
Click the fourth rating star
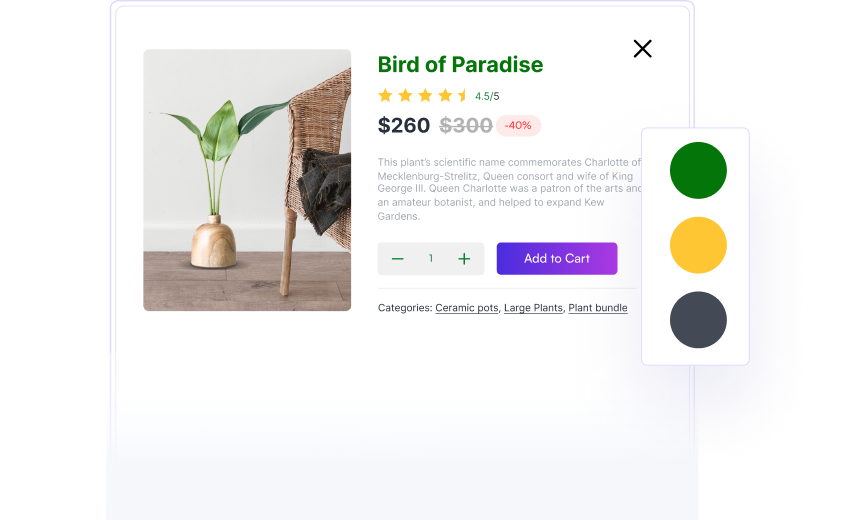point(445,96)
